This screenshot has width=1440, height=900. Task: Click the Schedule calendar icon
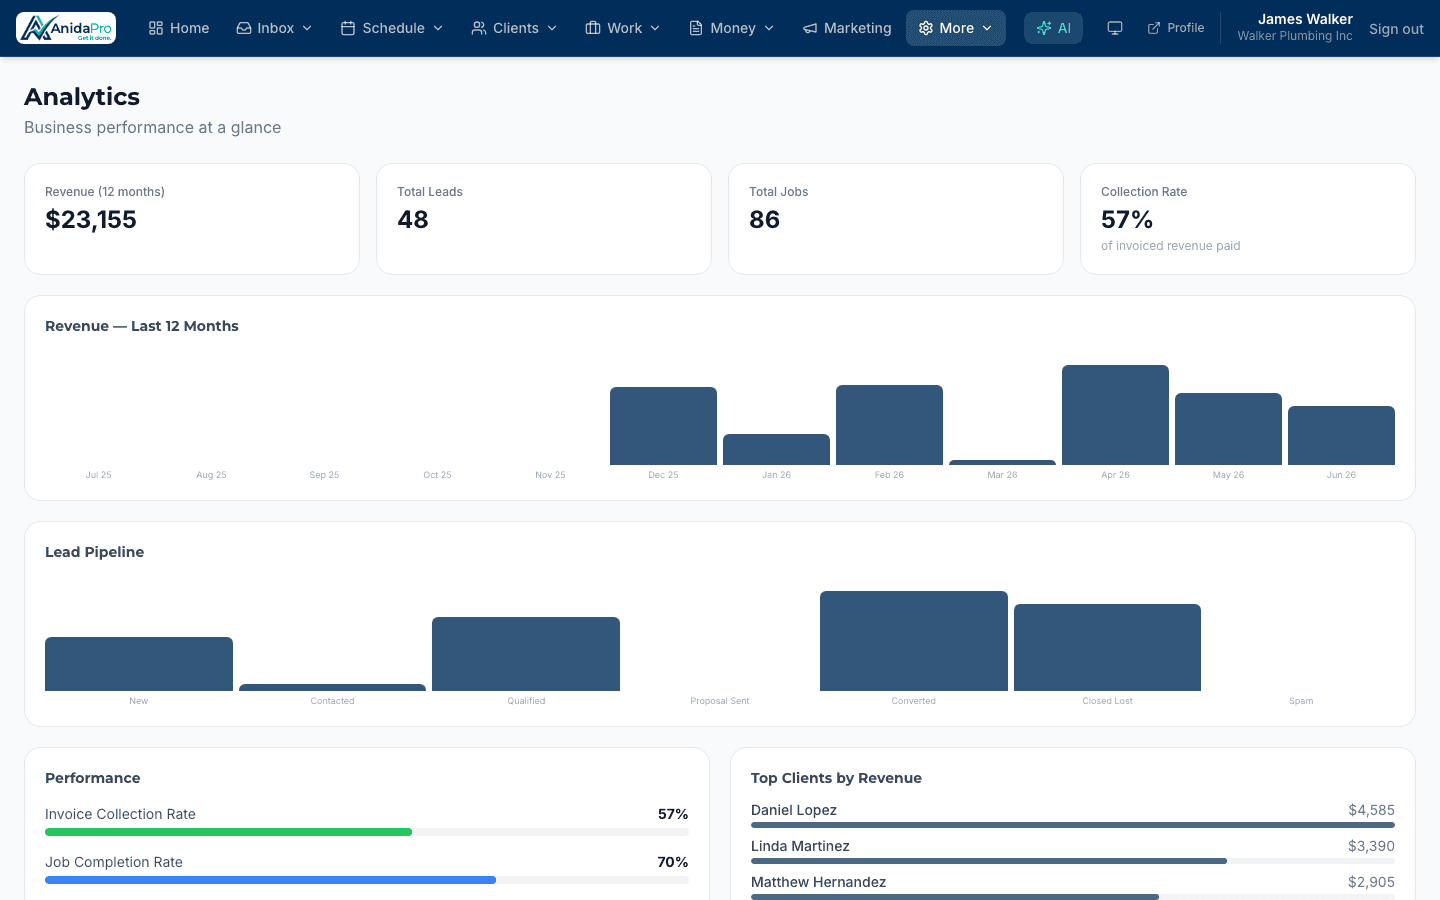tap(348, 28)
